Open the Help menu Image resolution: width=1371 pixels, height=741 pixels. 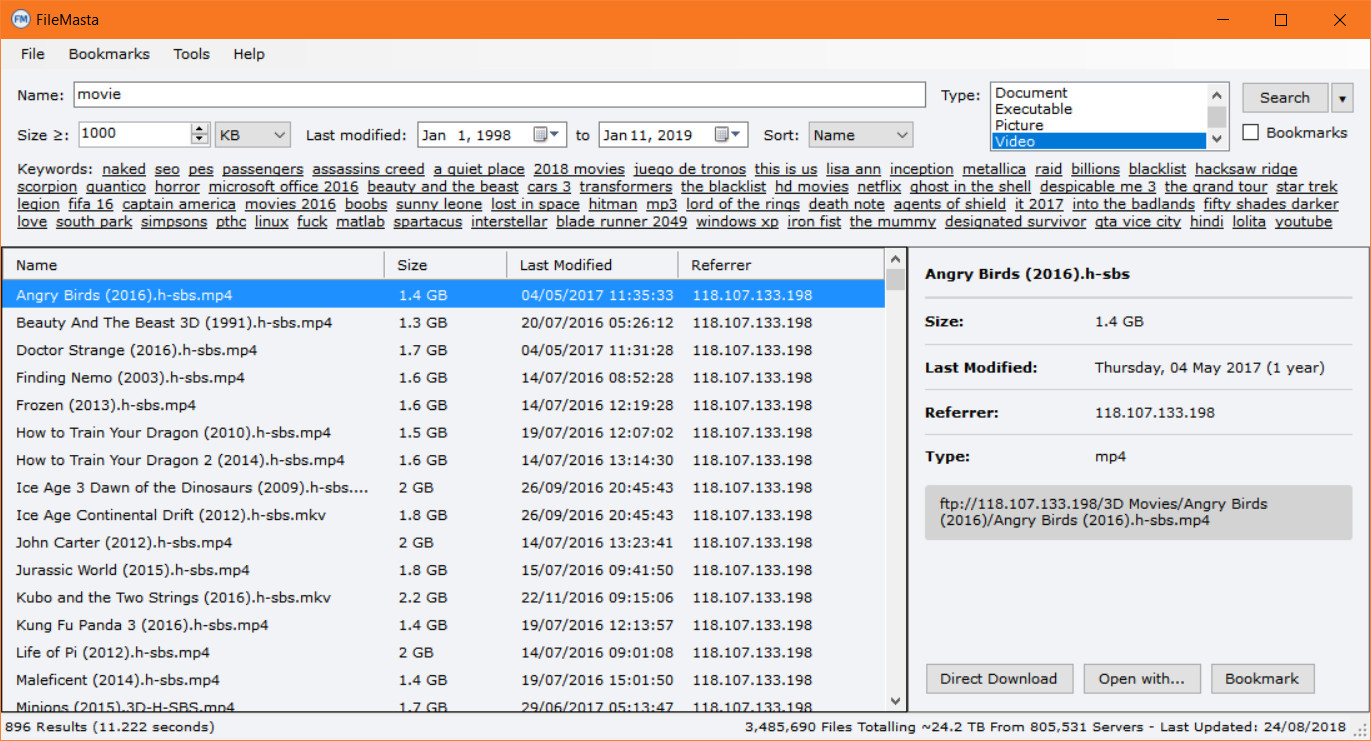pyautogui.click(x=249, y=54)
